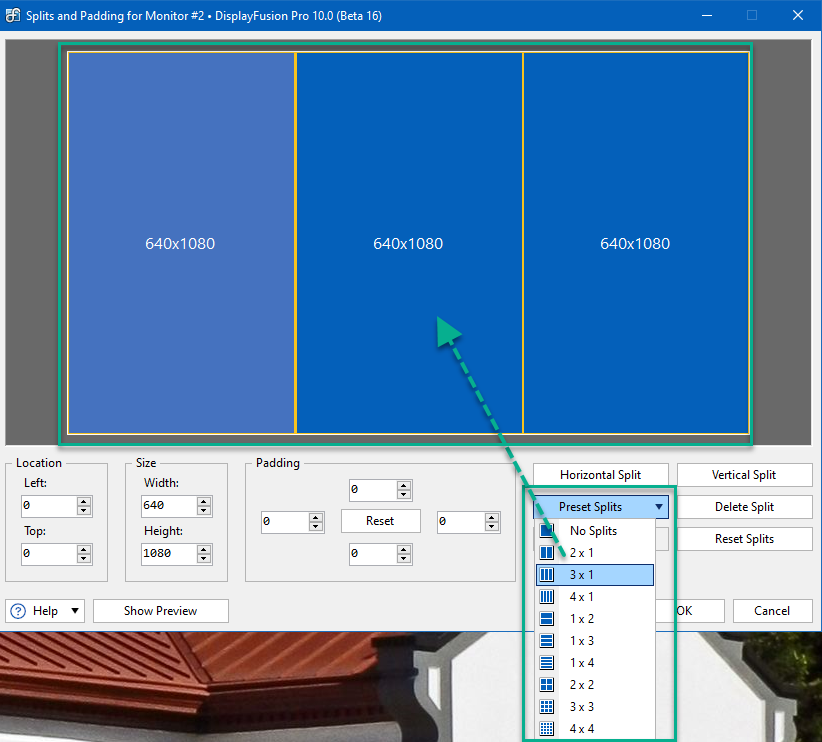Click the DisplayFusion title bar icon
This screenshot has width=822, height=742.
pyautogui.click(x=13, y=15)
